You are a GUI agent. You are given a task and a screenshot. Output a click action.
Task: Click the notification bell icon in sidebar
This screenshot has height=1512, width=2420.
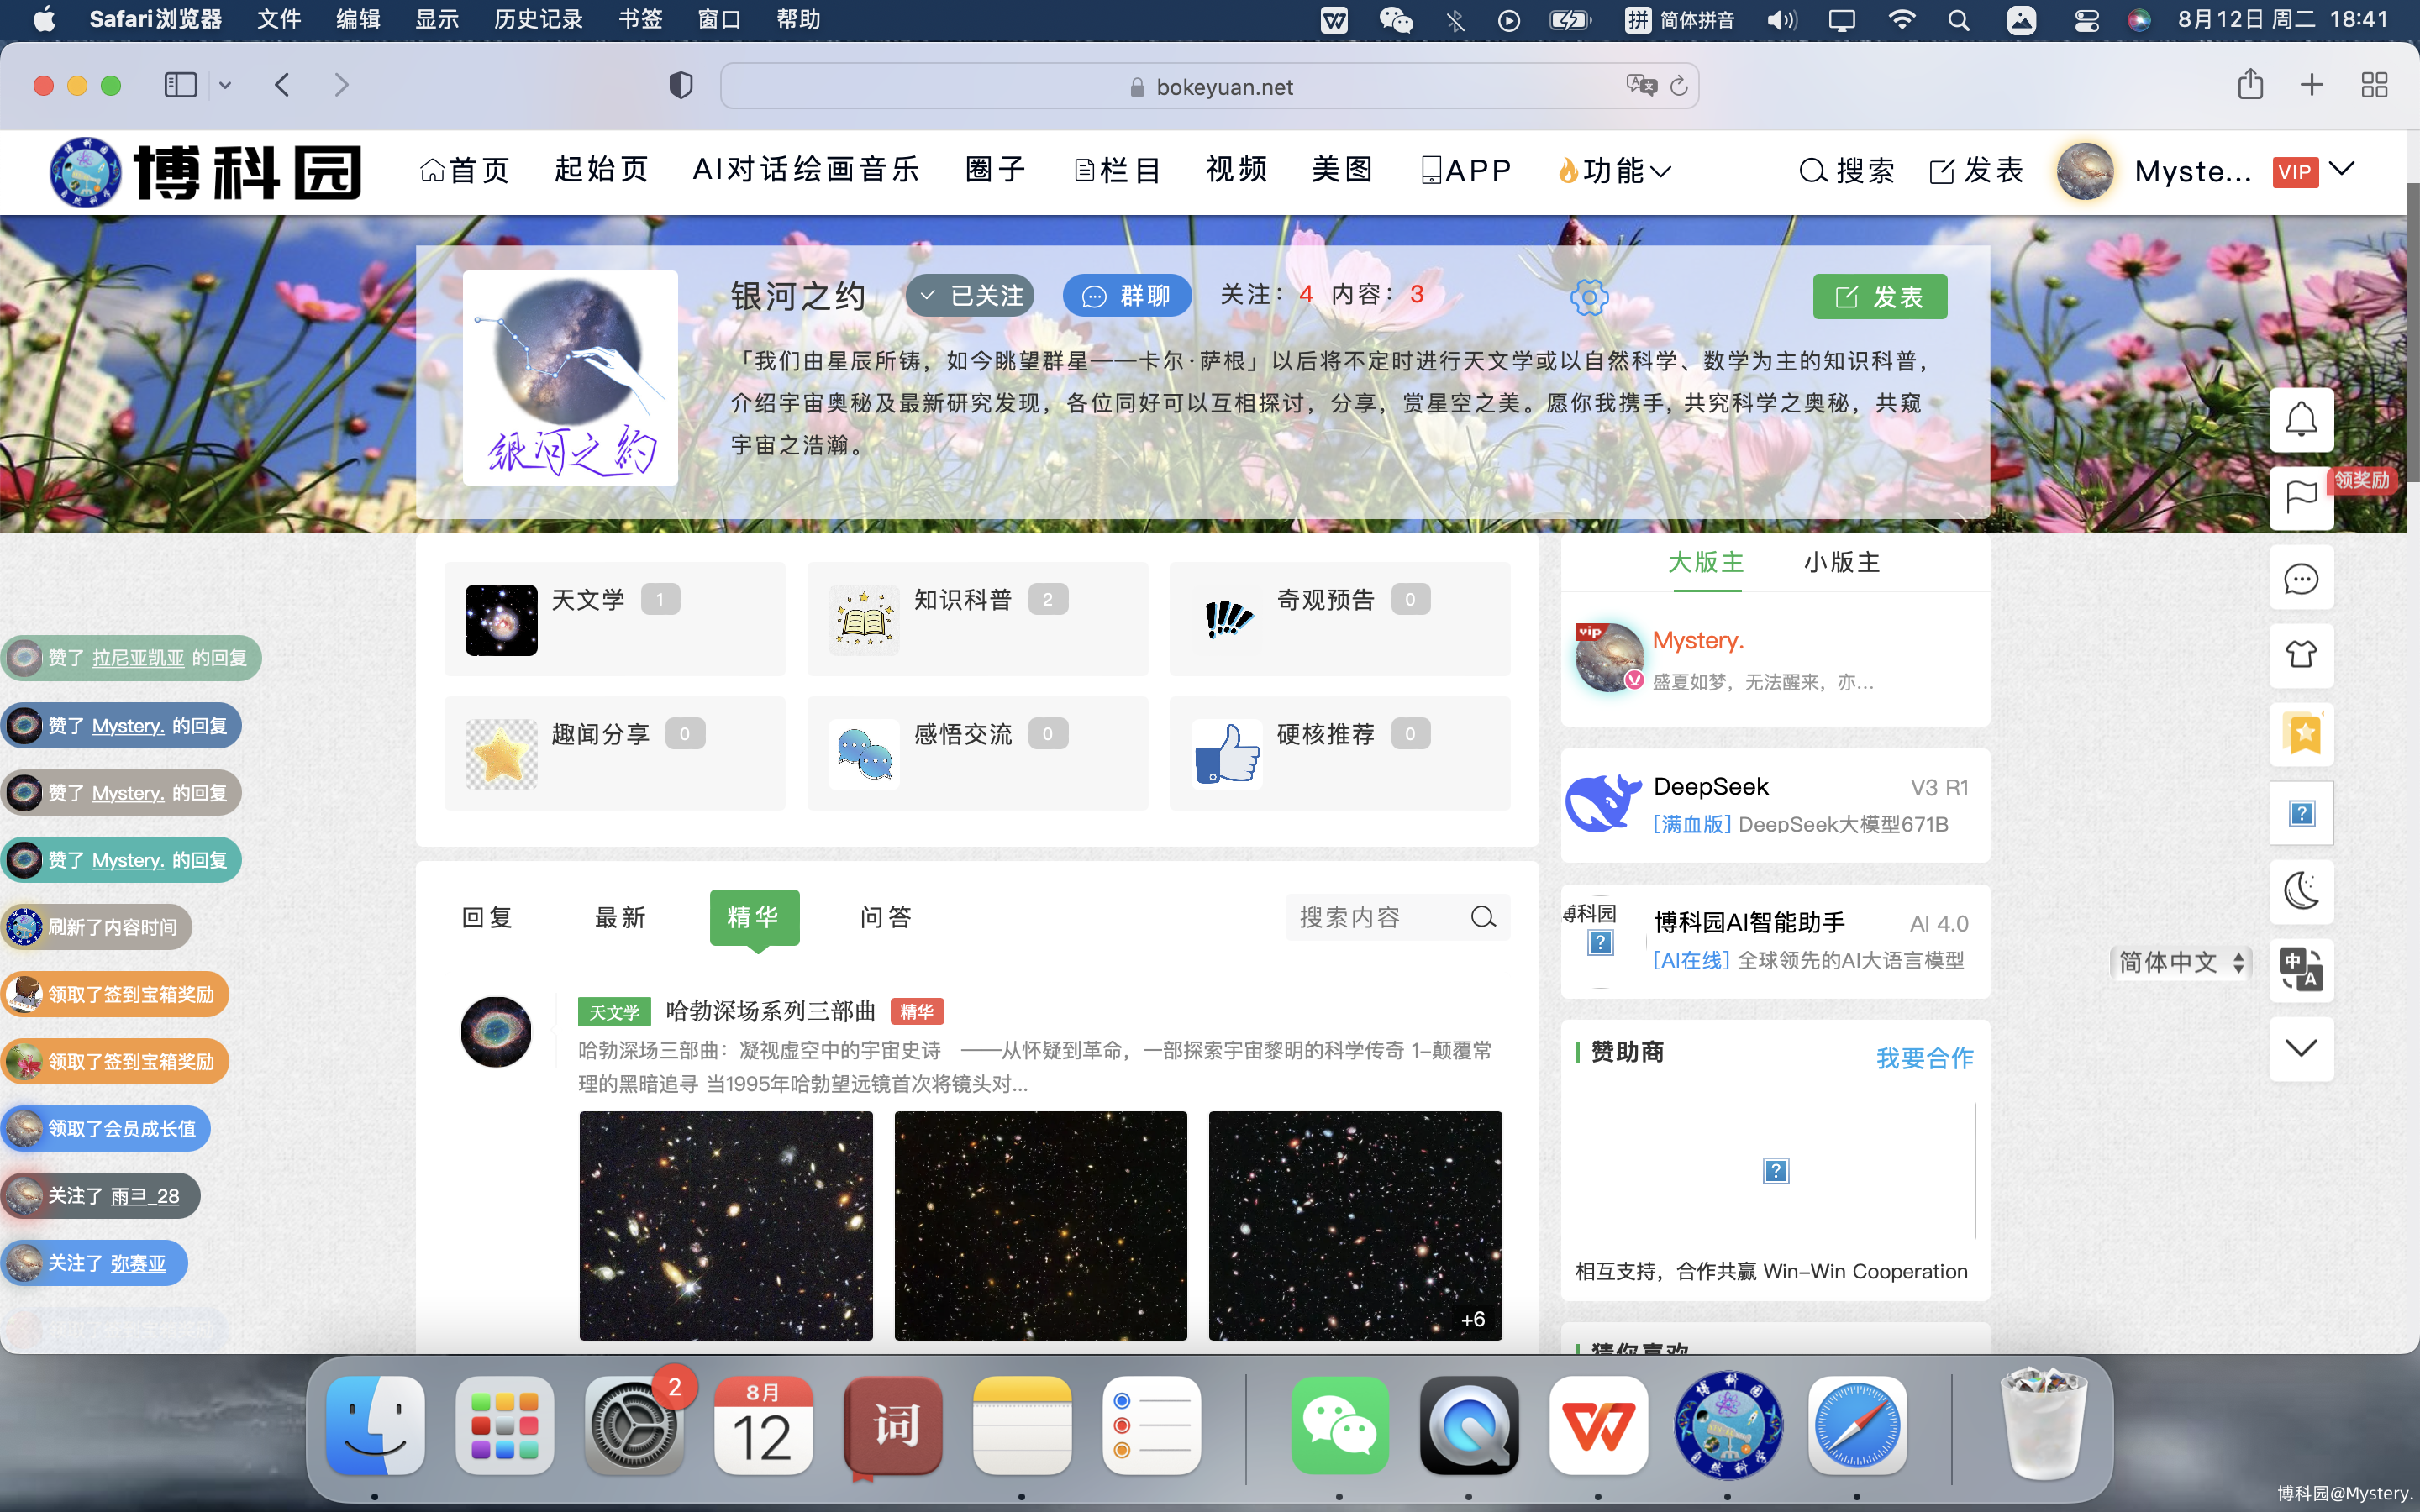(2301, 419)
